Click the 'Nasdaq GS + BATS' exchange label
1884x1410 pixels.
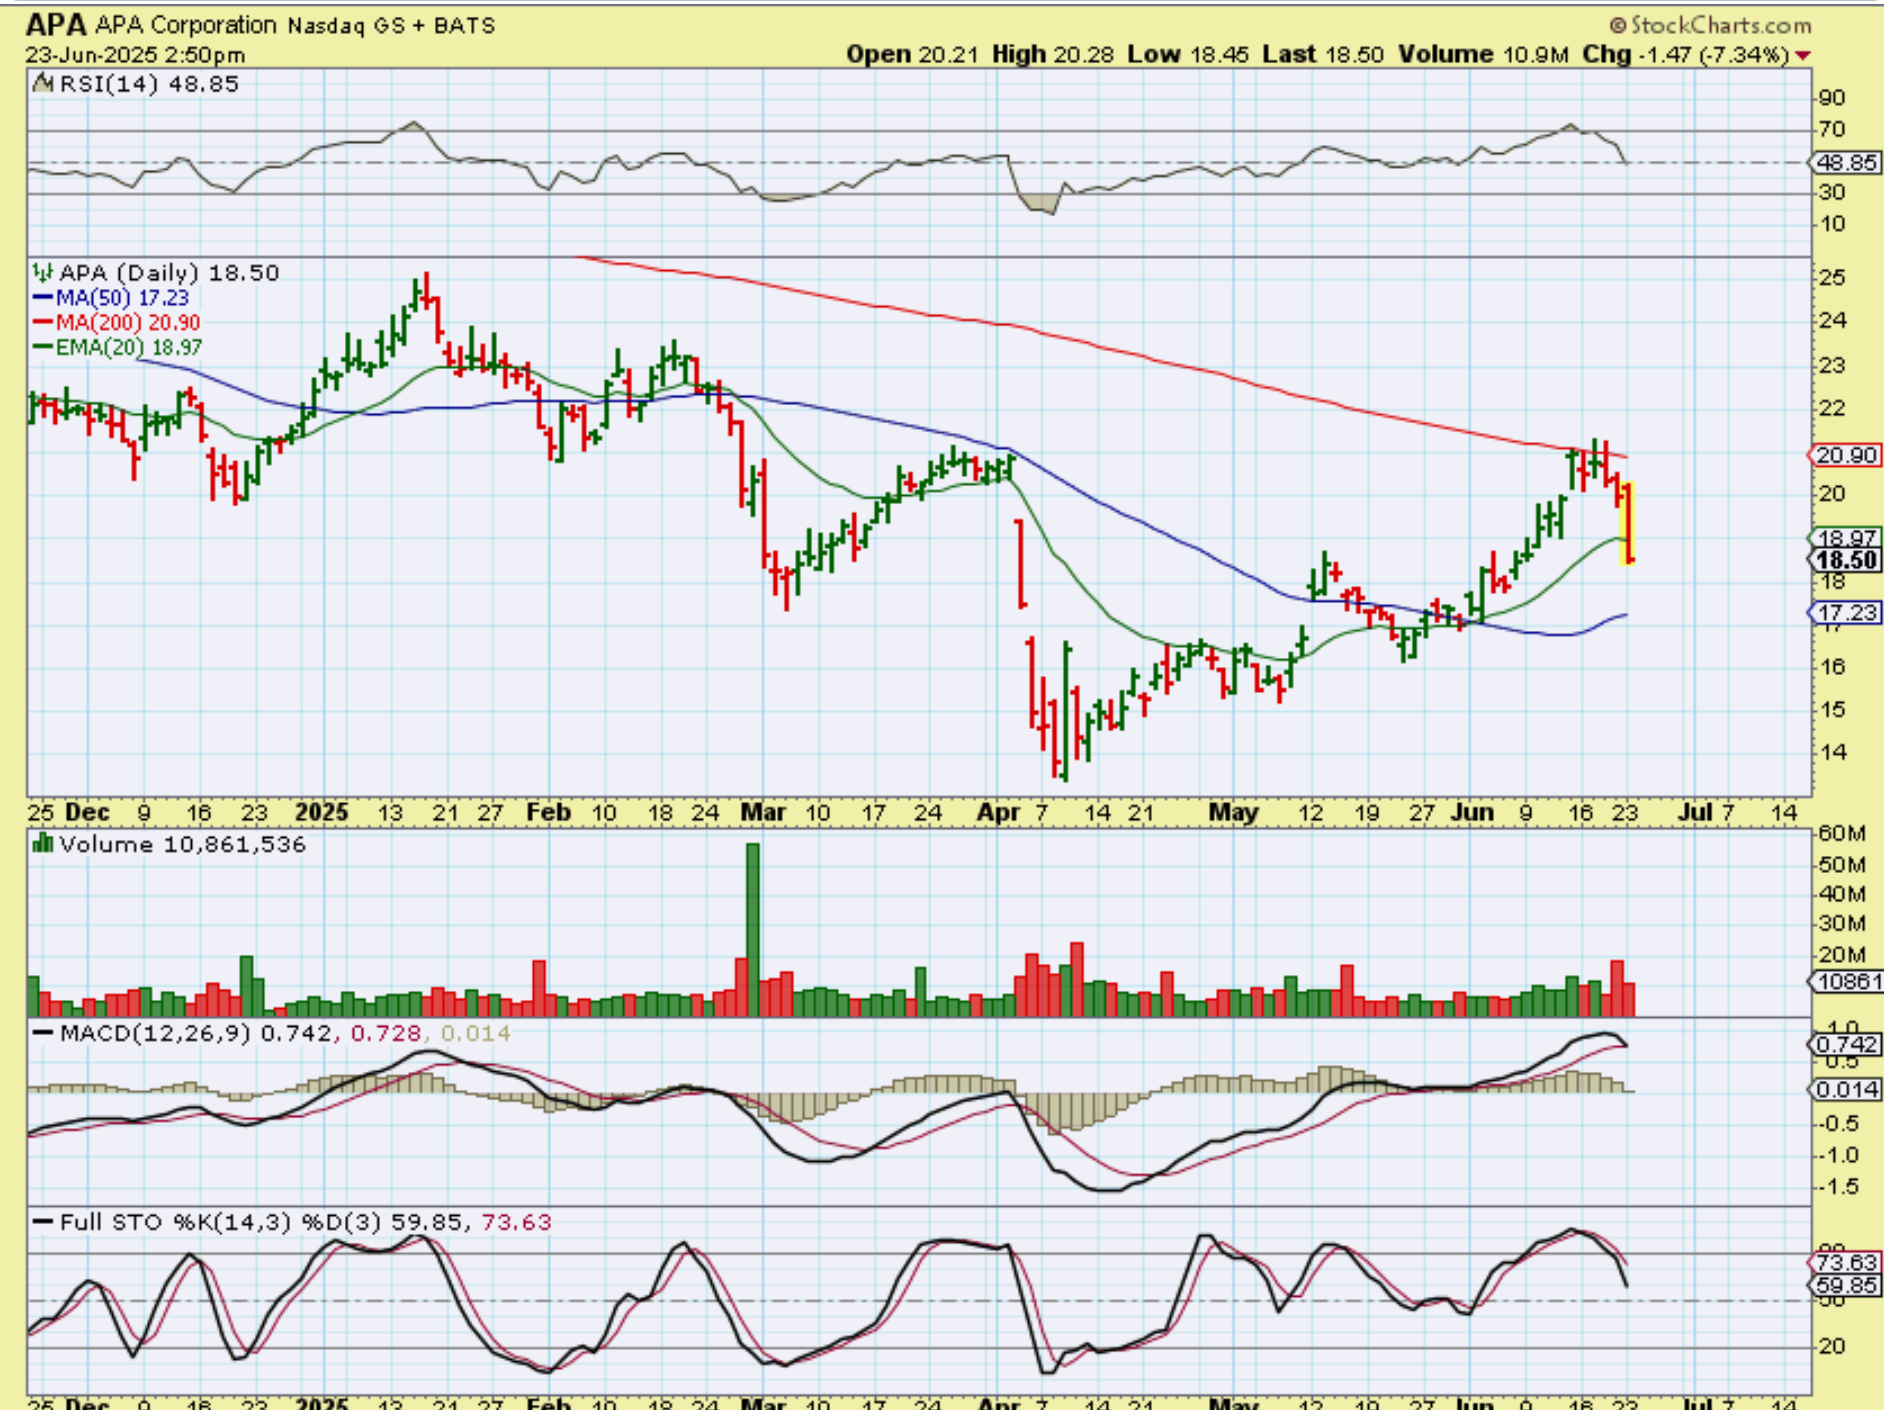tap(391, 25)
